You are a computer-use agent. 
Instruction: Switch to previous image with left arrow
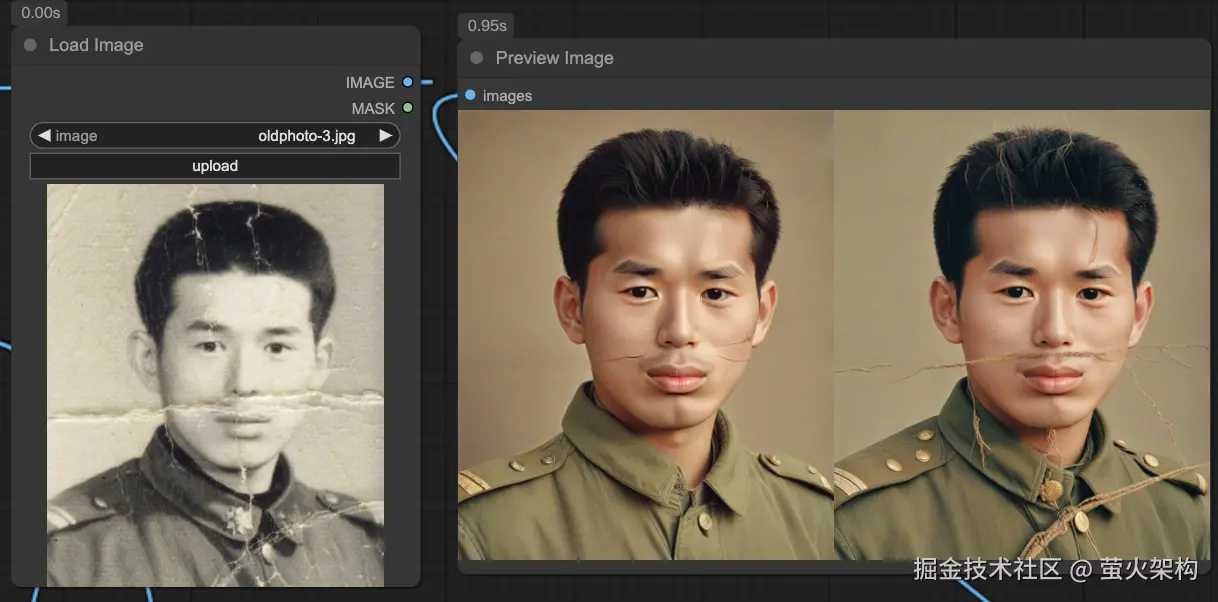point(44,136)
